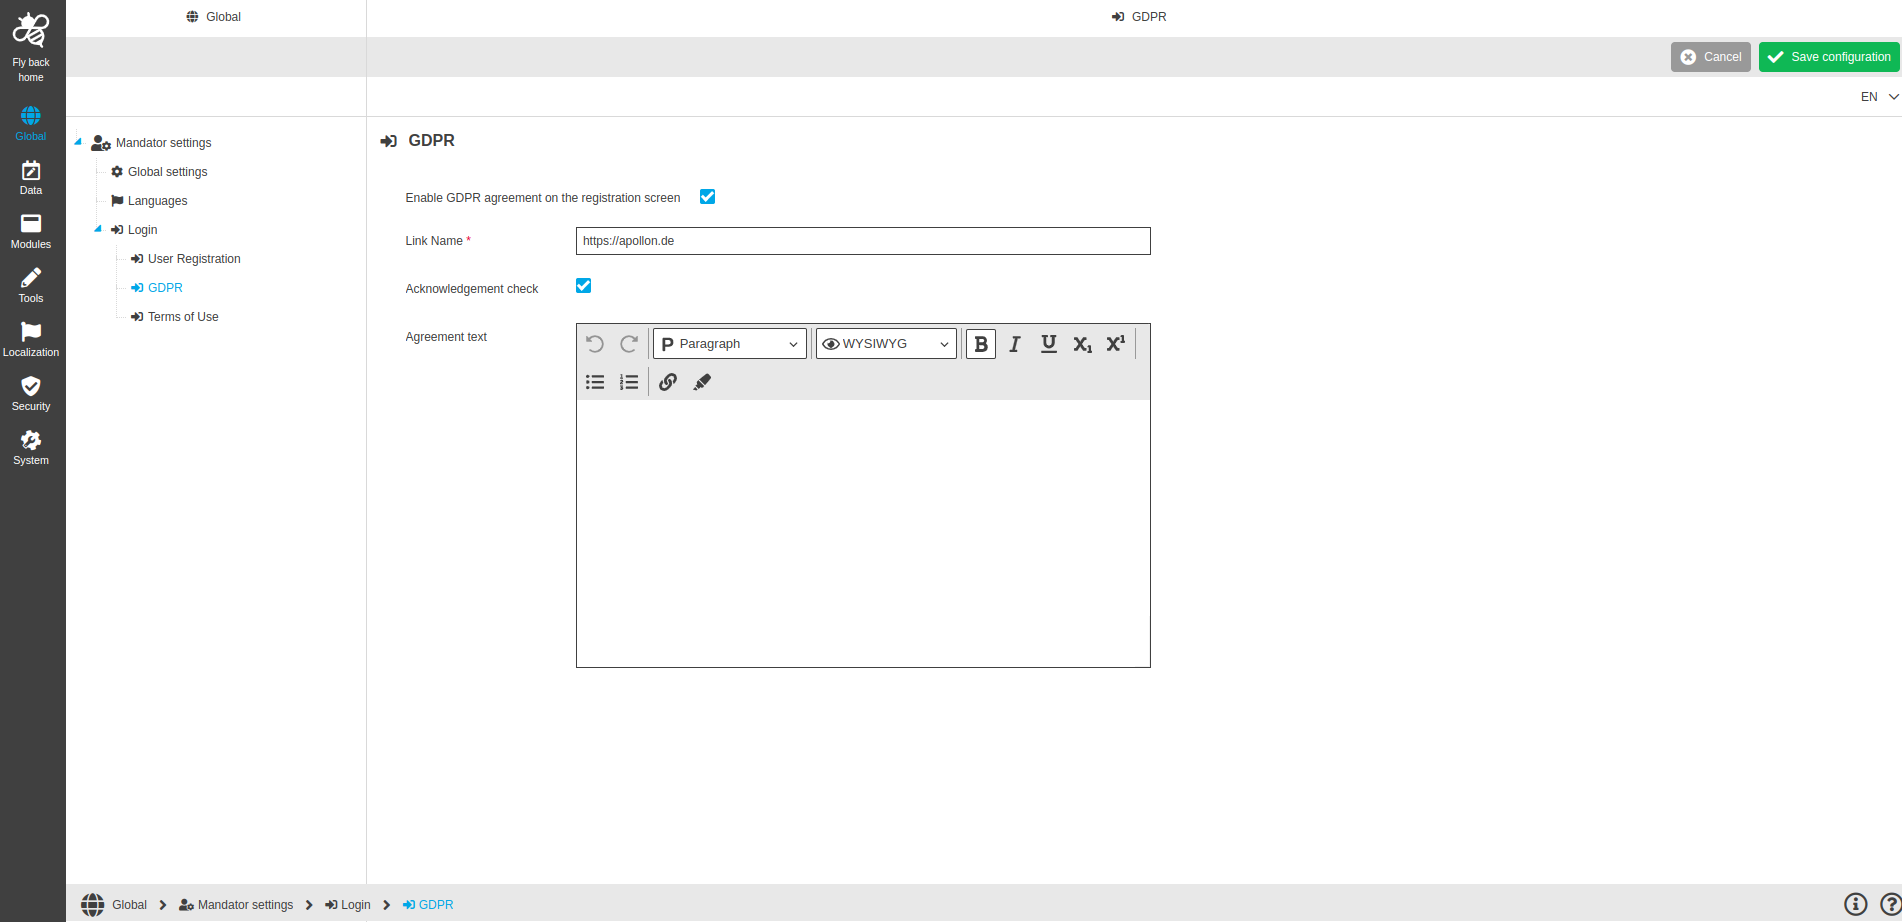Screen dimensions: 1902x922
Task: Toggle underline in the agreement editor
Action: point(1048,344)
